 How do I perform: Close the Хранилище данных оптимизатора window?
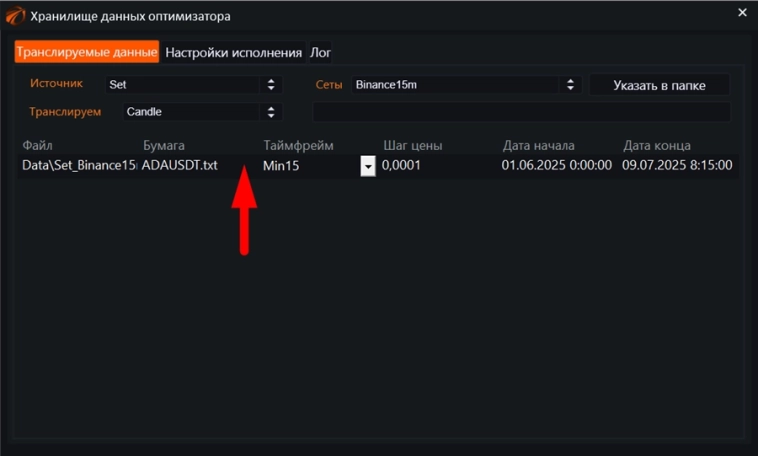741,13
